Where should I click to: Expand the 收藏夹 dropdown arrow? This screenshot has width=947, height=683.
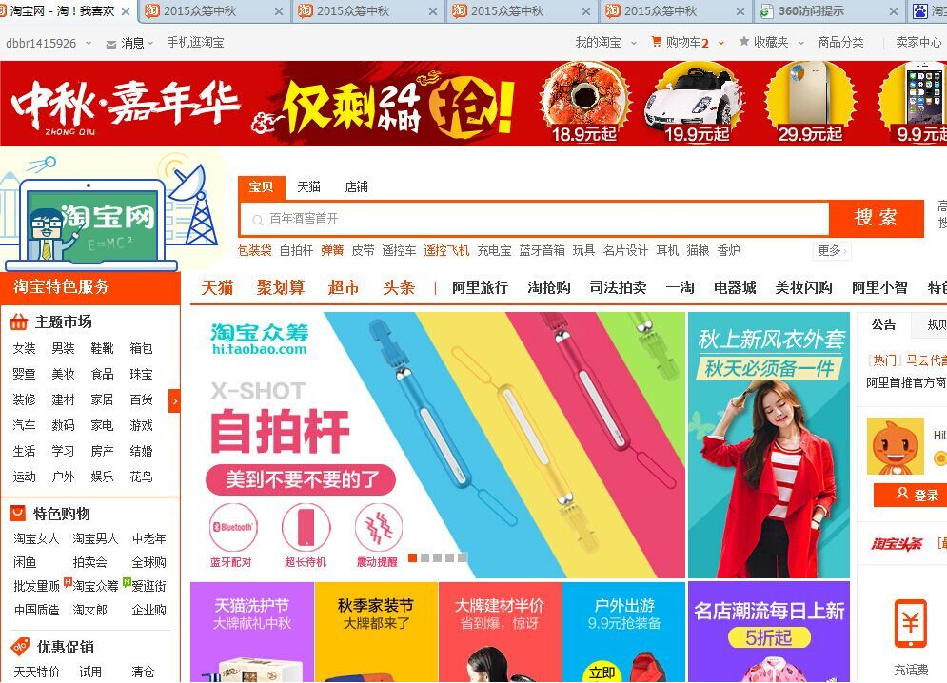click(x=801, y=43)
